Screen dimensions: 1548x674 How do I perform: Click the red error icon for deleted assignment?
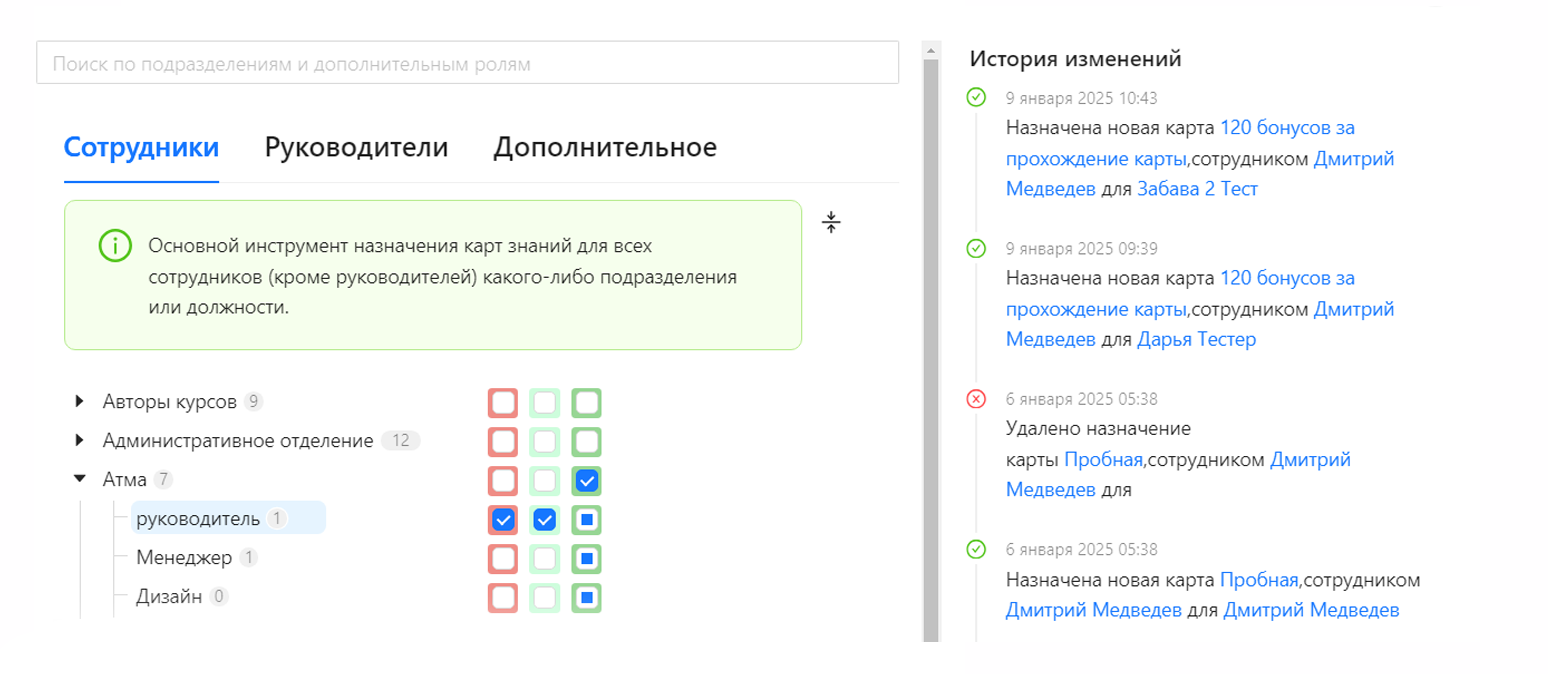976,399
